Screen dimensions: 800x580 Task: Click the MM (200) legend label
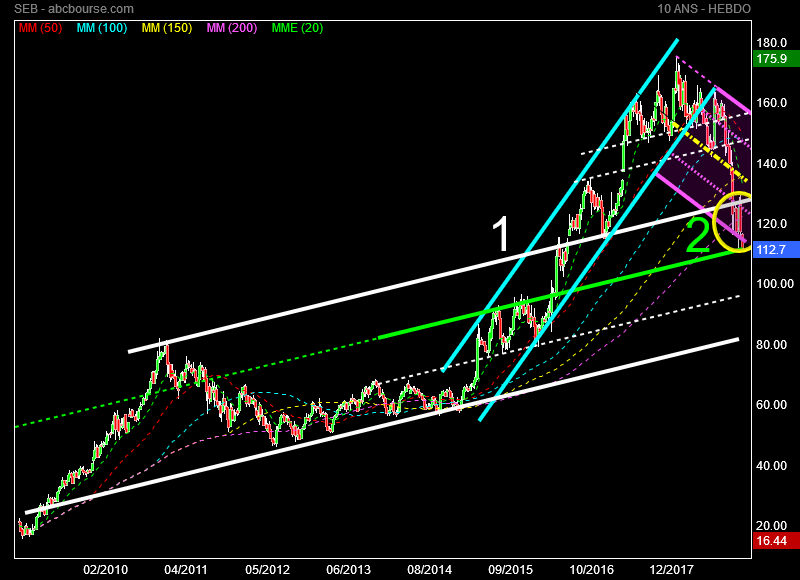(x=232, y=28)
